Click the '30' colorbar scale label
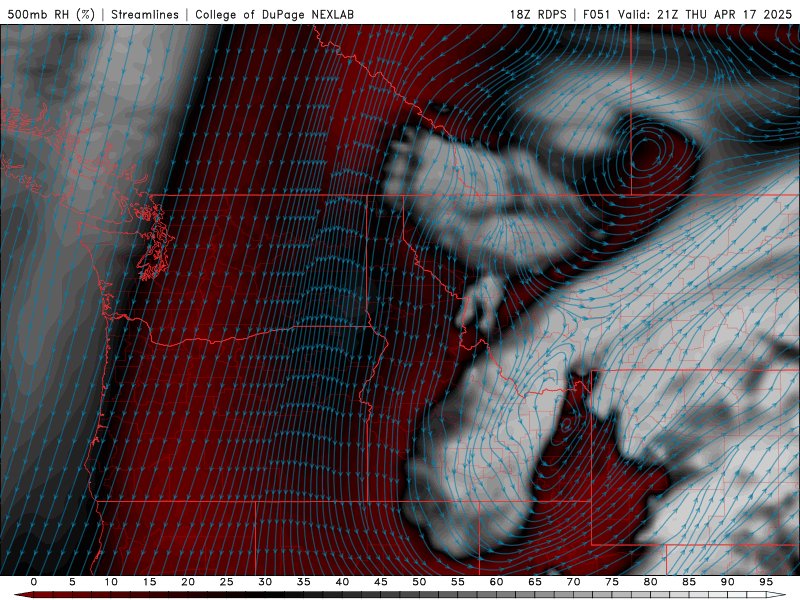 pos(265,582)
